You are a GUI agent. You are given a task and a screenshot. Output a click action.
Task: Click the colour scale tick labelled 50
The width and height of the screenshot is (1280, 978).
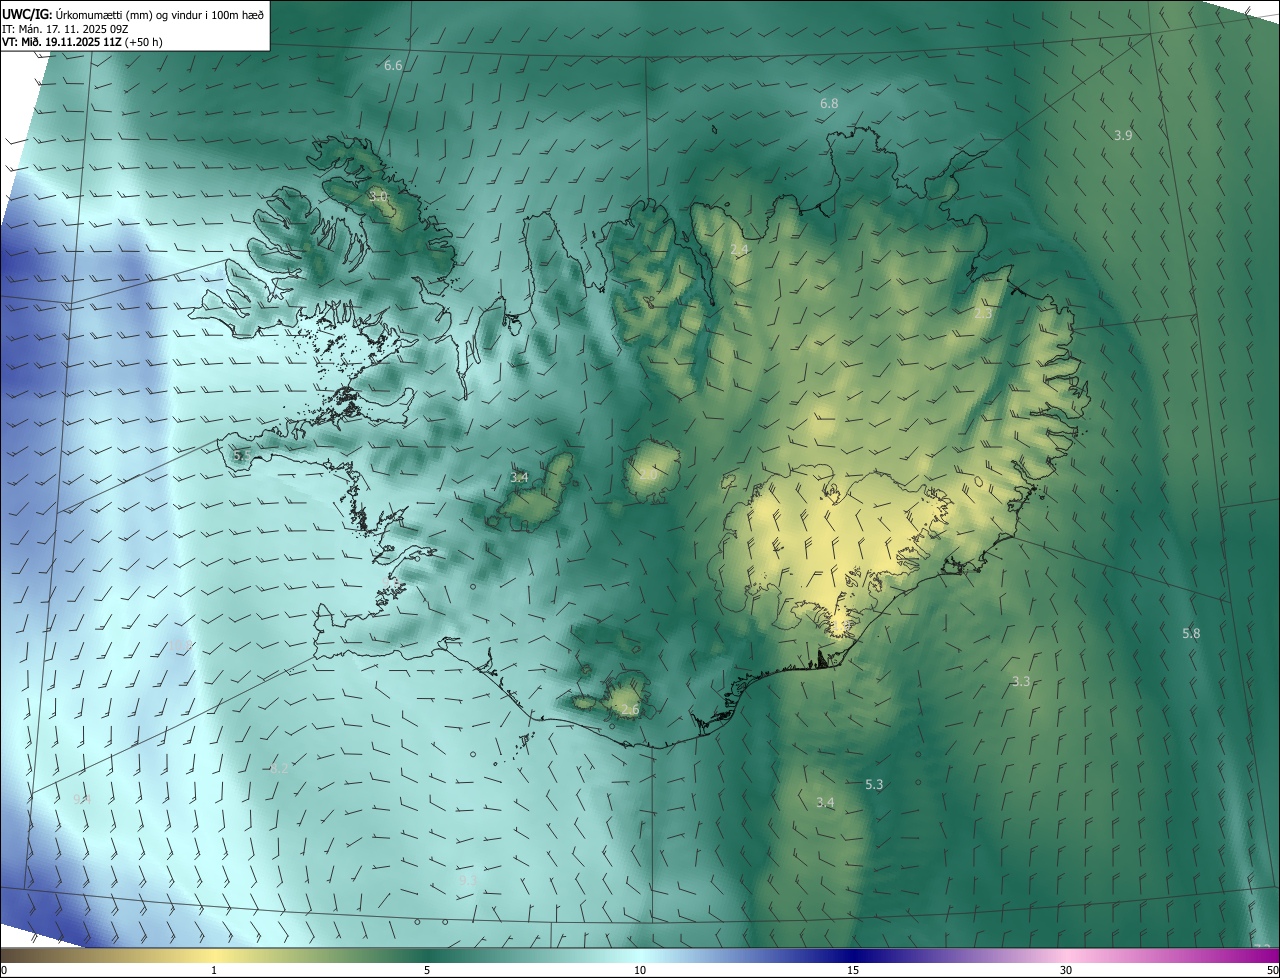click(1272, 970)
